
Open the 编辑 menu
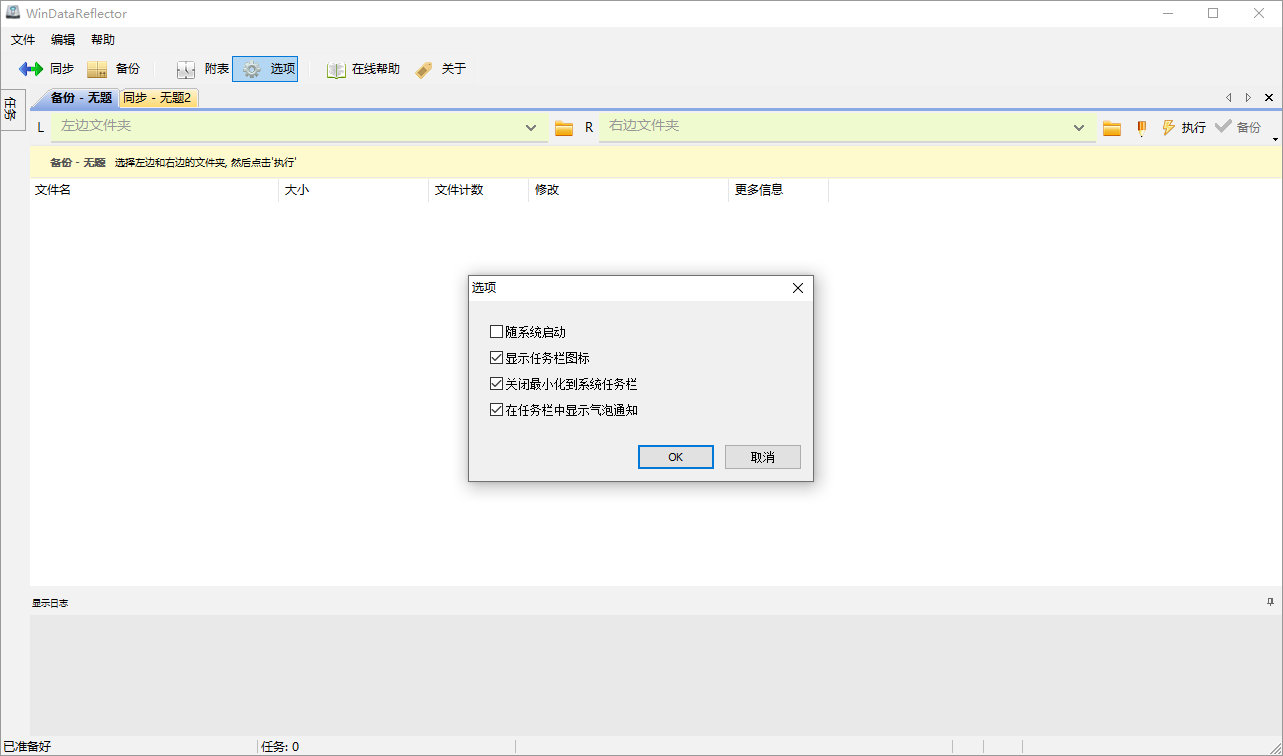pos(63,40)
